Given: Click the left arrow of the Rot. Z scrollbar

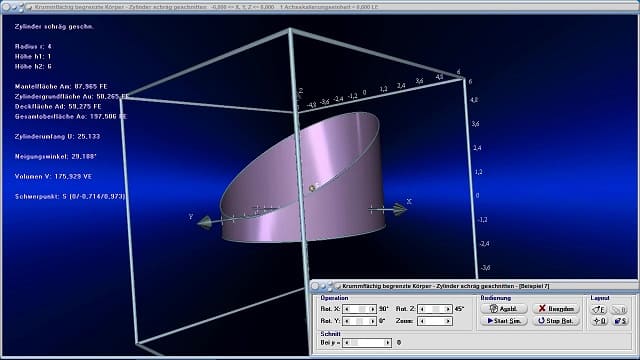Looking at the screenshot, I should [x=422, y=309].
